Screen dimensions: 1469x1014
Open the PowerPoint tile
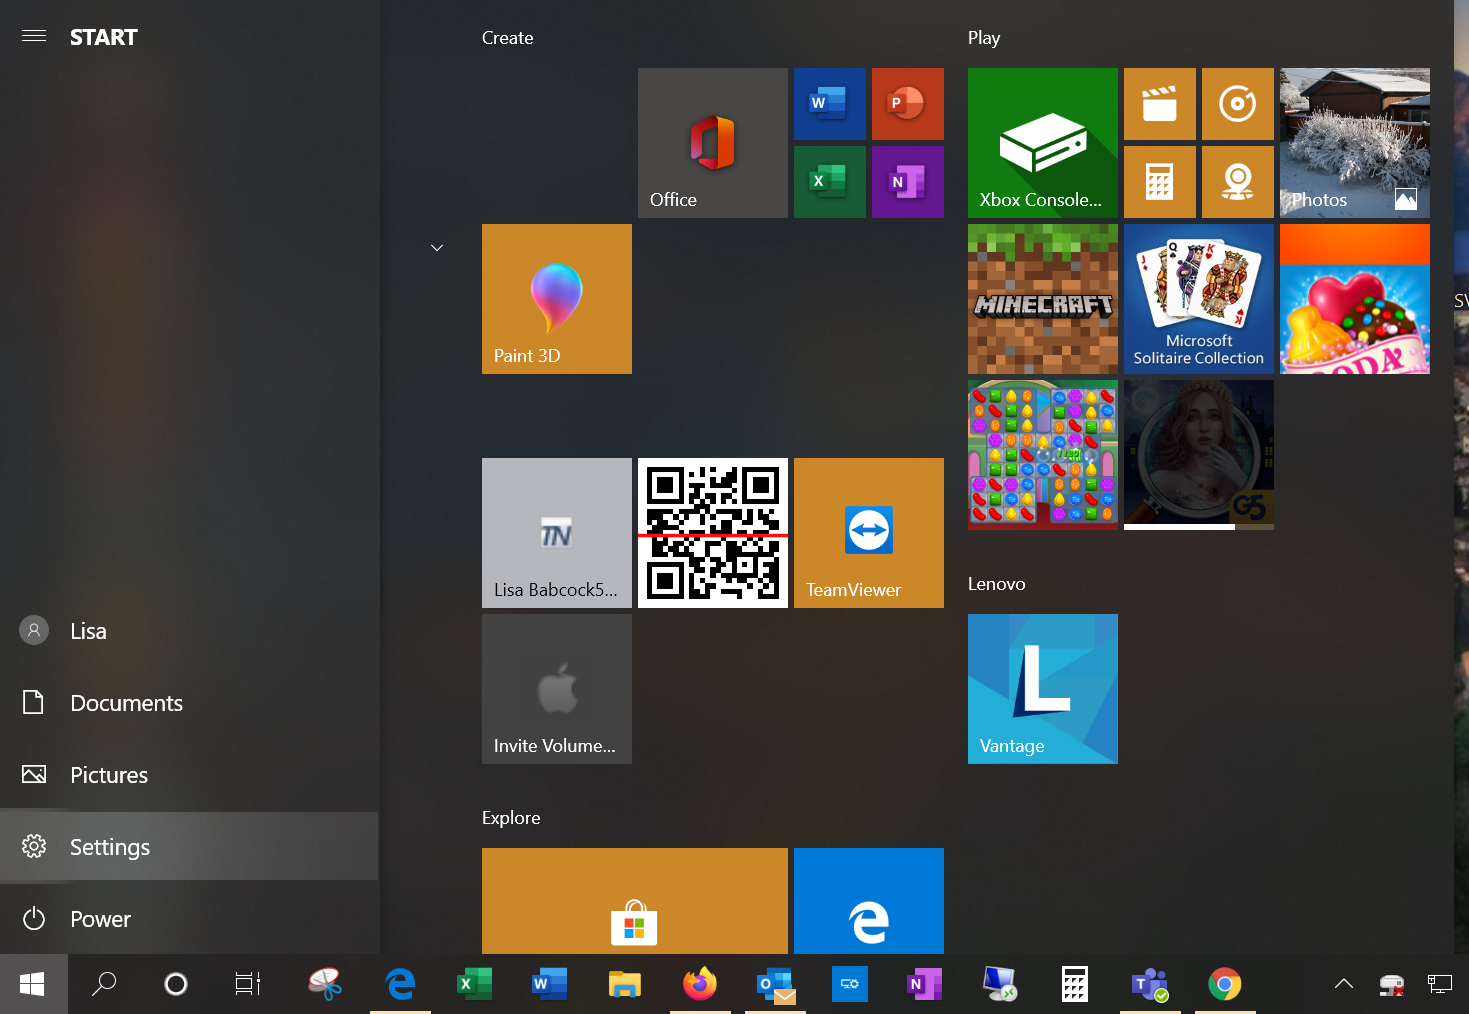coord(907,104)
